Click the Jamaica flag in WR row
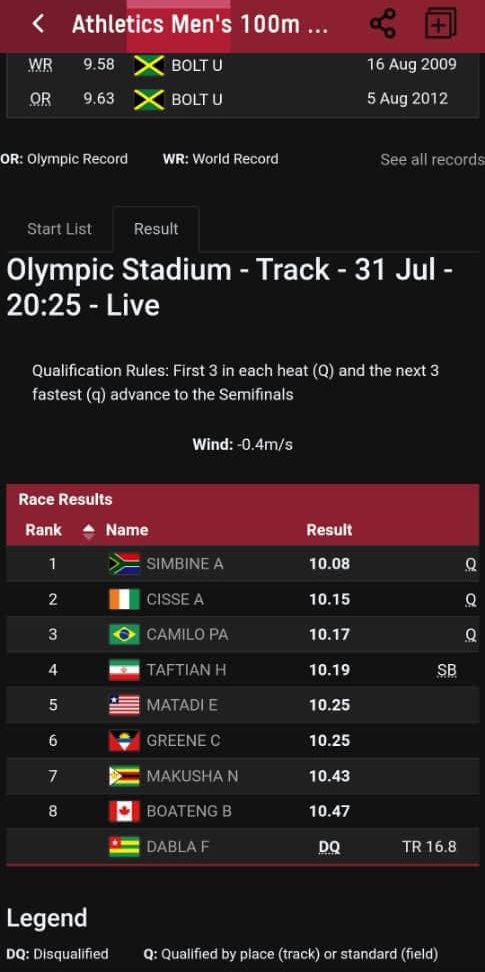Image resolution: width=485 pixels, height=972 pixels. (149, 65)
